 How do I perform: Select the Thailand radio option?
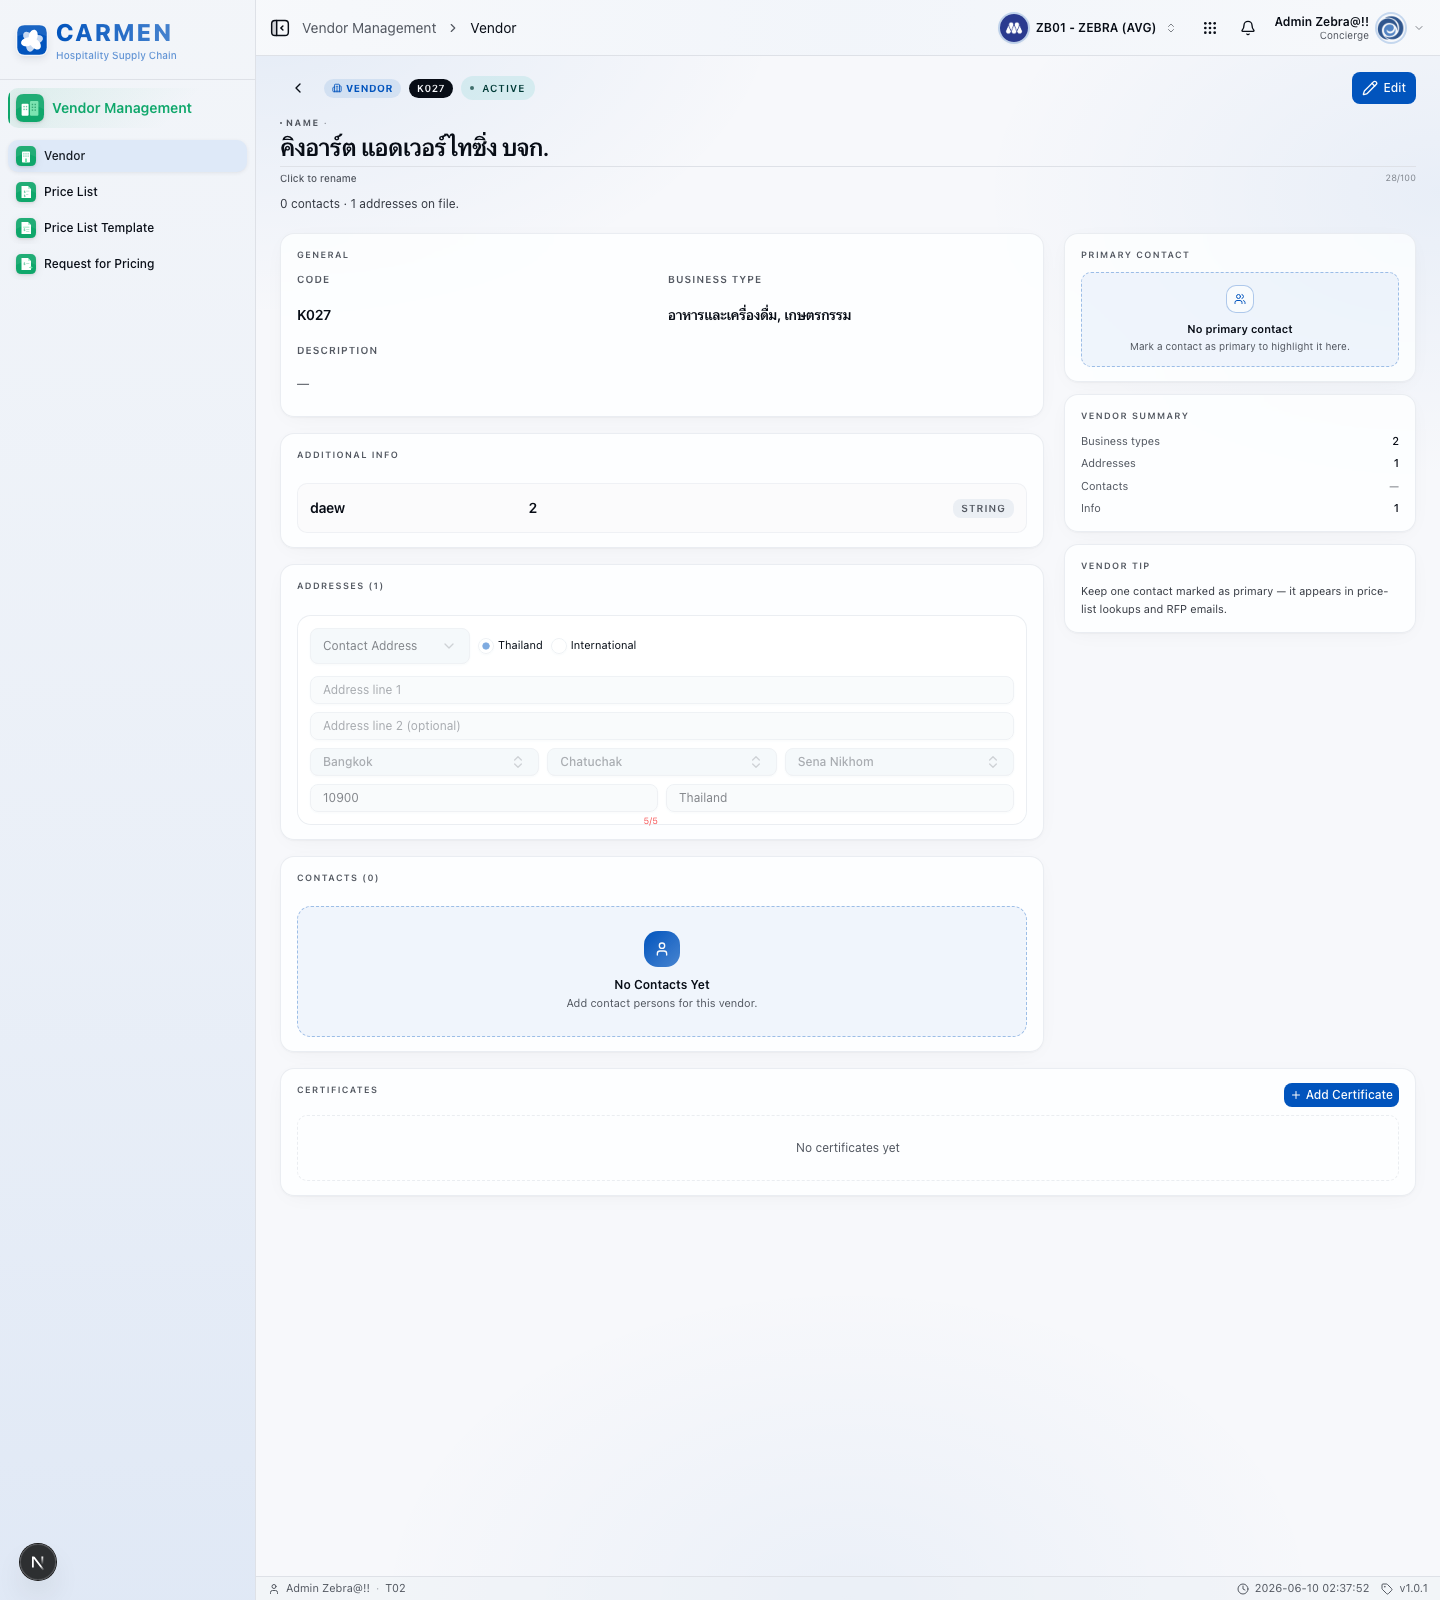[x=486, y=646]
